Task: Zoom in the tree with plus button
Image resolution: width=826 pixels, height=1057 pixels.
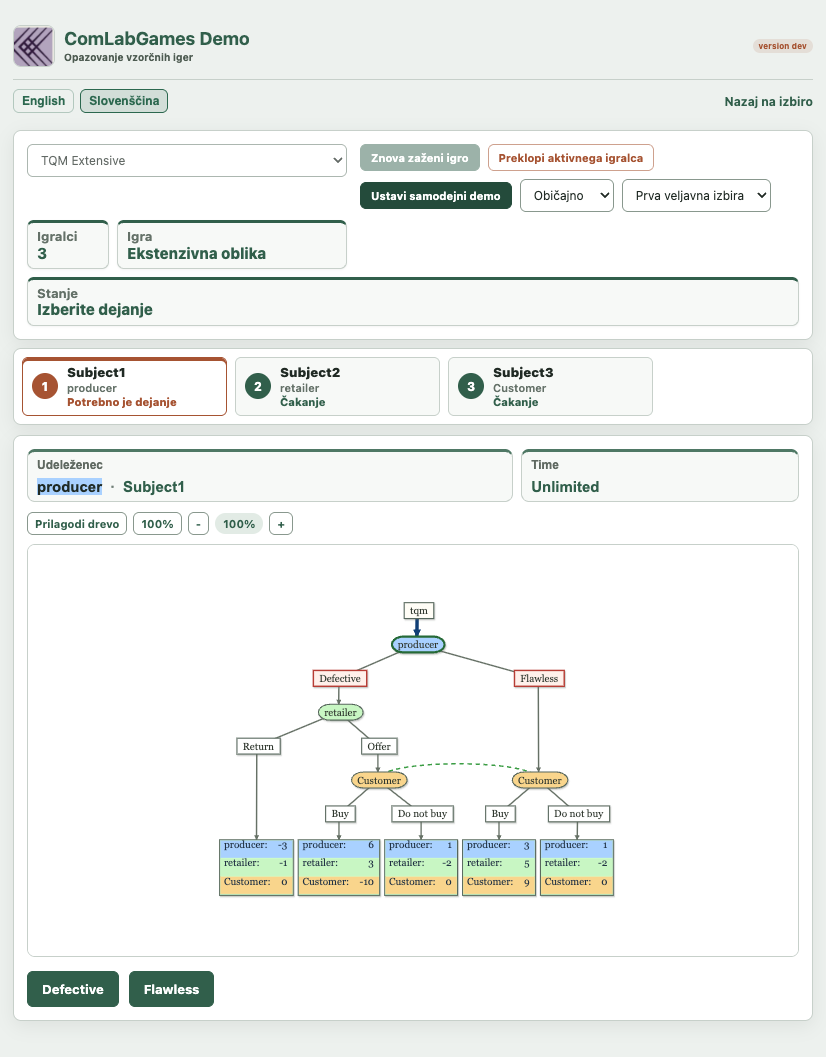Action: tap(281, 524)
